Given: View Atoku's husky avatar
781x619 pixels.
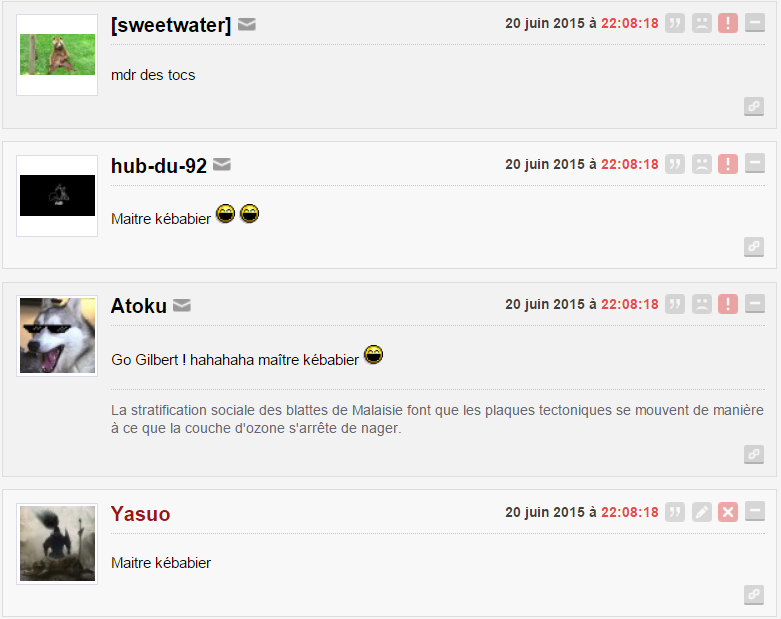Looking at the screenshot, I should [x=57, y=335].
